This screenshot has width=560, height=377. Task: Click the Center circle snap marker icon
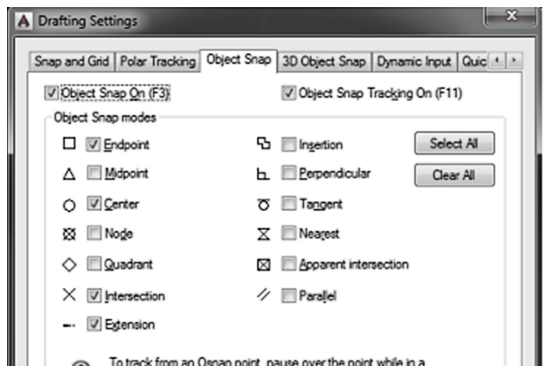pos(69,205)
